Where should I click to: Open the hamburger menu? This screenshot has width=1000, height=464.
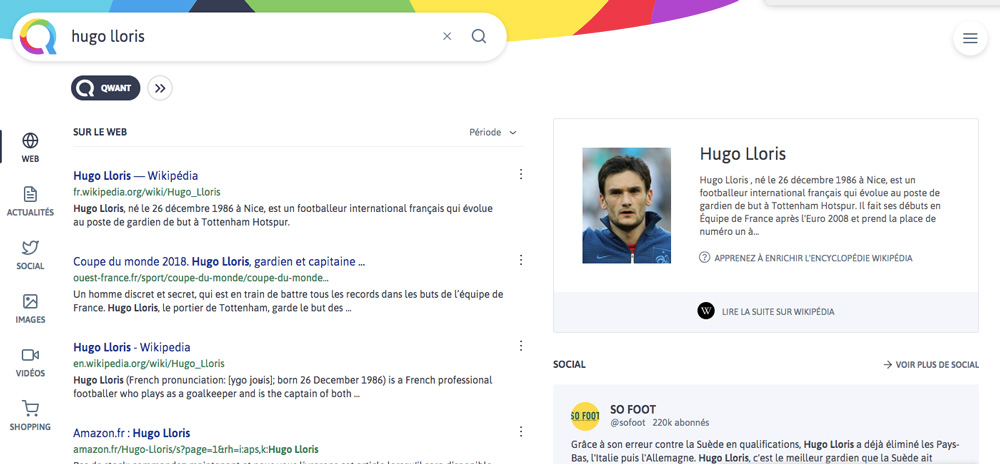(969, 39)
